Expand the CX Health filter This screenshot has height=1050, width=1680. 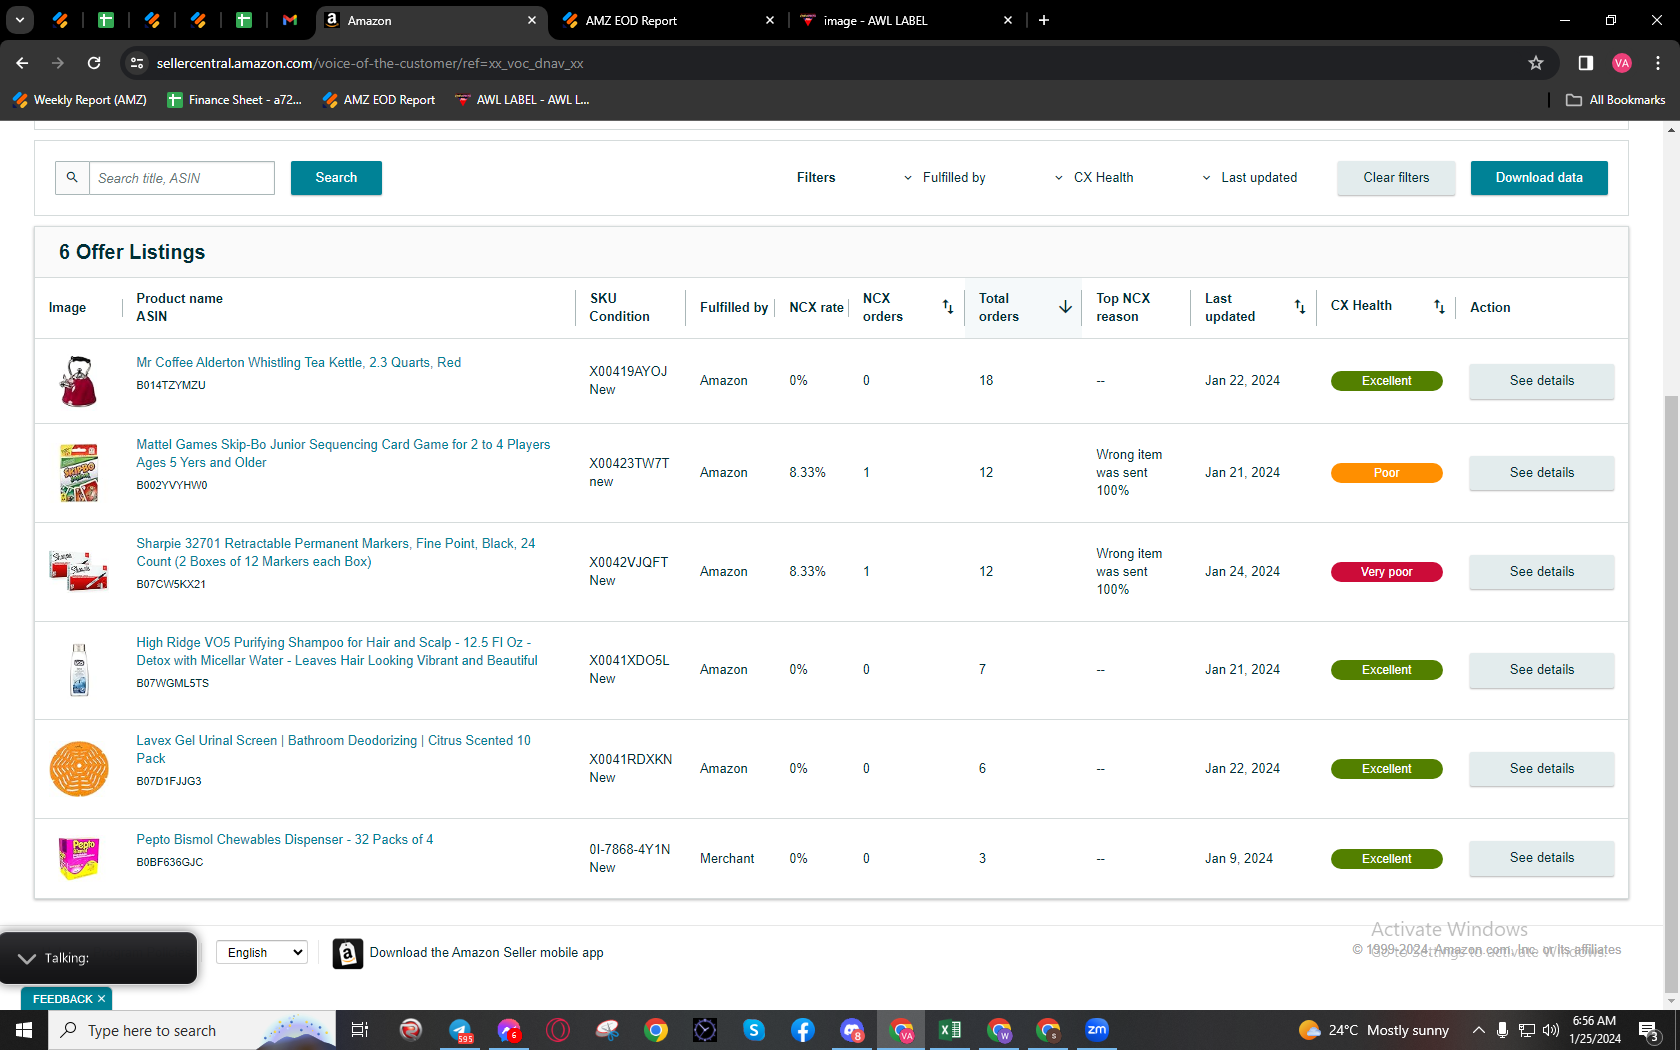coord(1095,178)
